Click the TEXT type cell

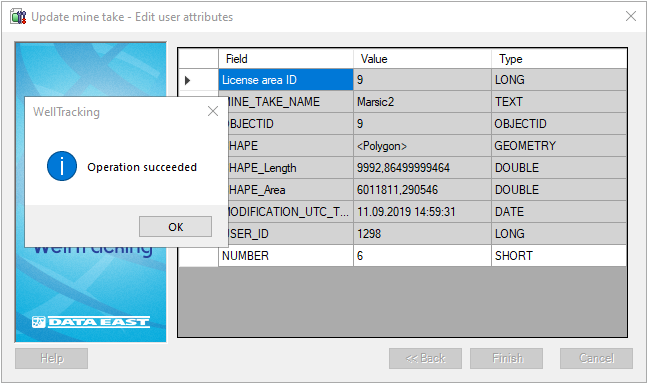(x=559, y=102)
